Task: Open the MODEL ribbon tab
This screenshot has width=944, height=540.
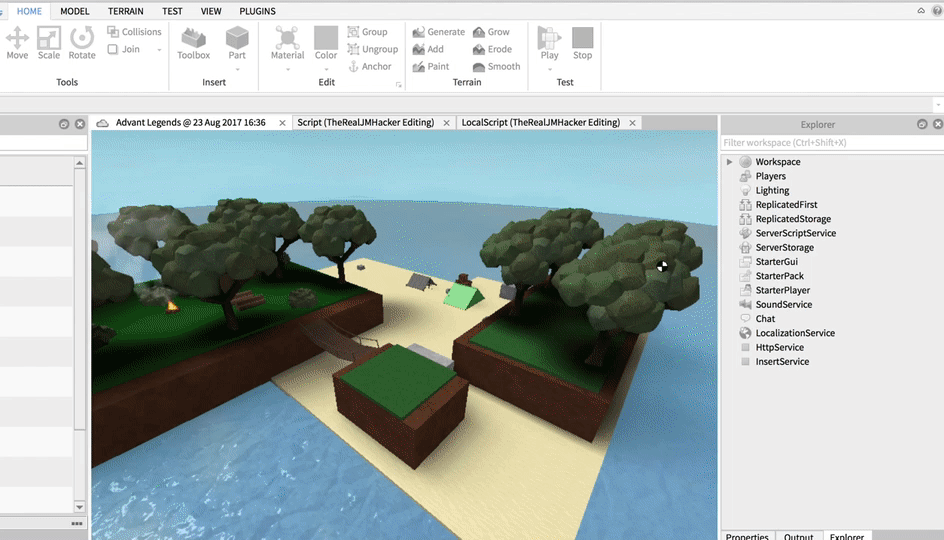Action: 75,11
